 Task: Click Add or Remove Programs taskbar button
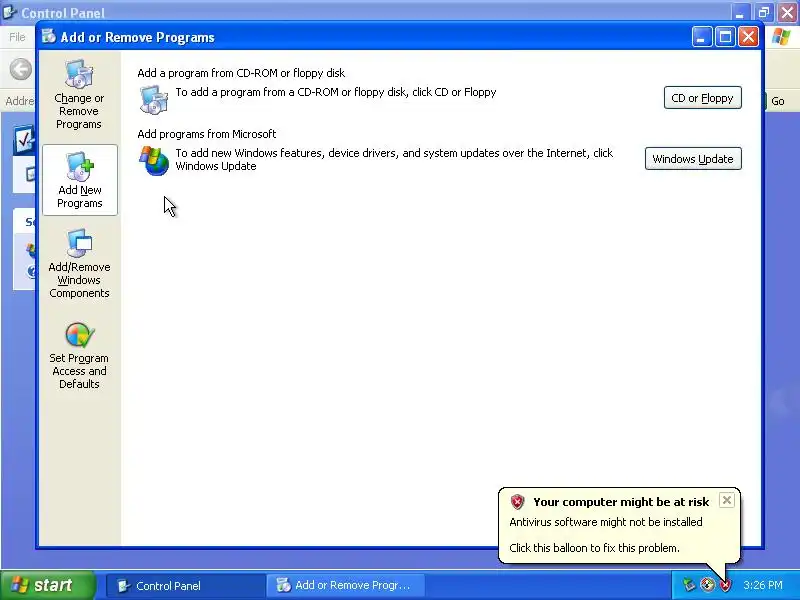coord(345,585)
